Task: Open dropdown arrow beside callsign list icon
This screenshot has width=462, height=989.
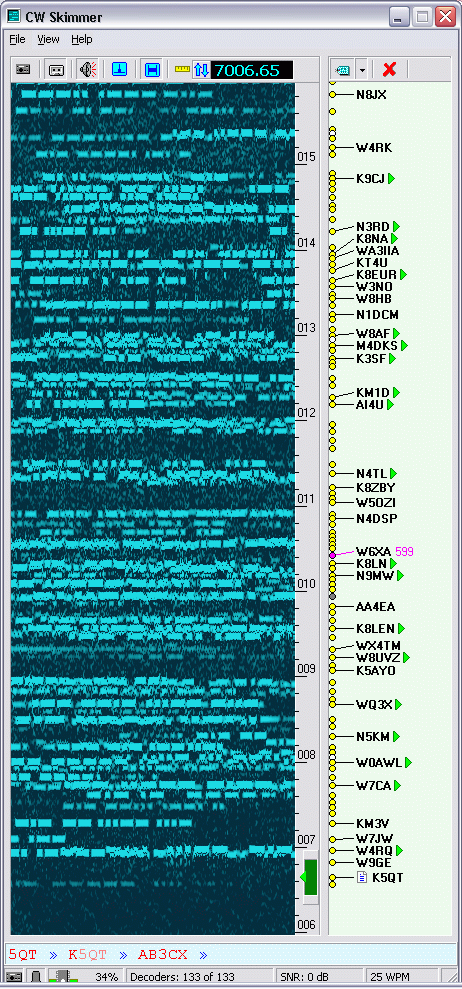Action: click(362, 69)
